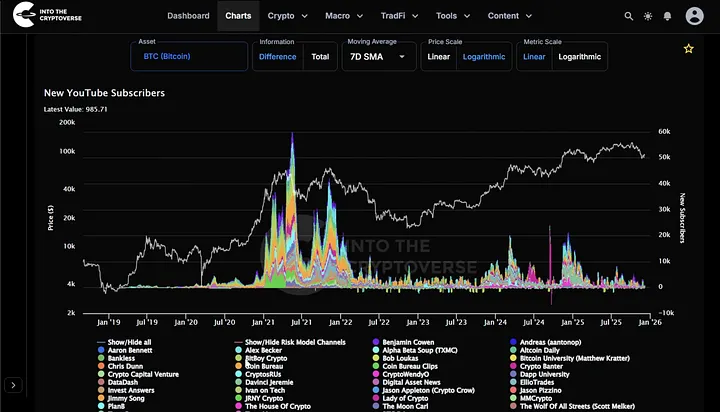This screenshot has height=412, width=720.
Task: Expand the Crypto navigation menu
Action: click(x=286, y=16)
